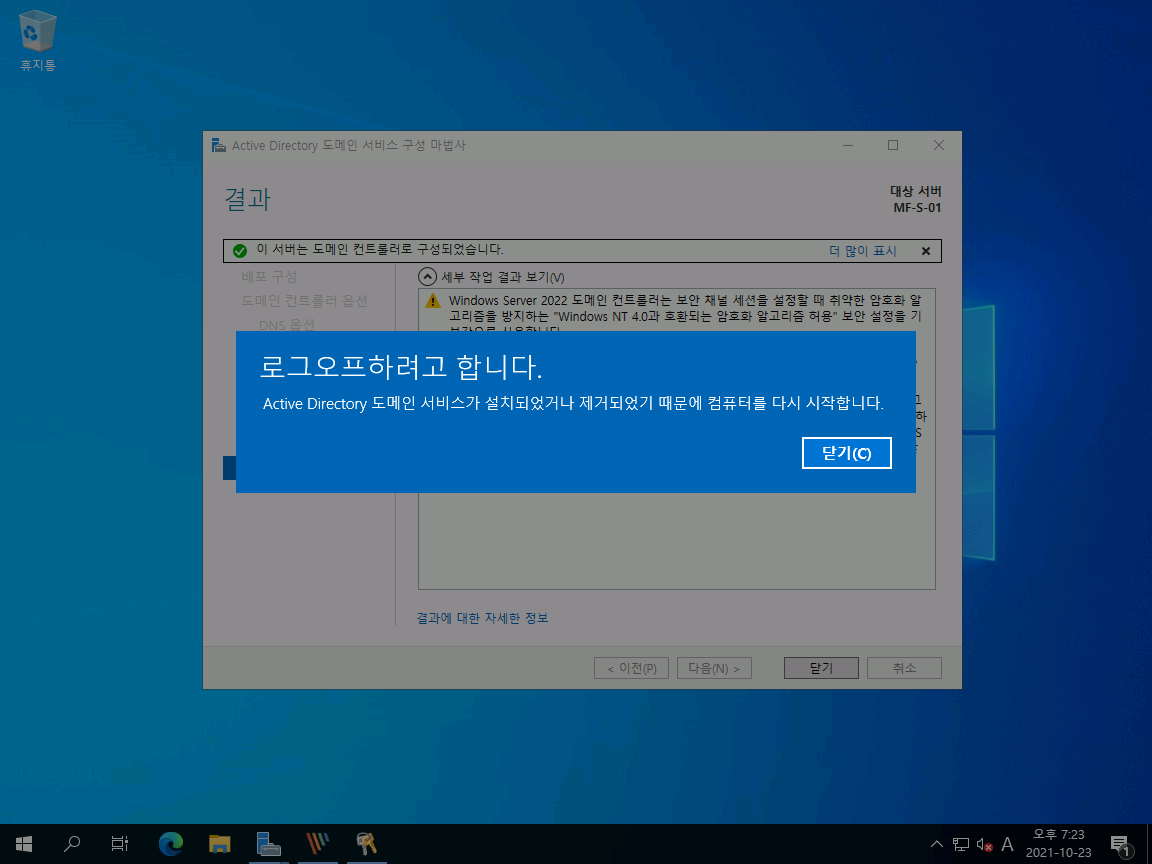The width and height of the screenshot is (1152, 864).
Task: Click the 취소 button in wizard
Action: point(904,668)
